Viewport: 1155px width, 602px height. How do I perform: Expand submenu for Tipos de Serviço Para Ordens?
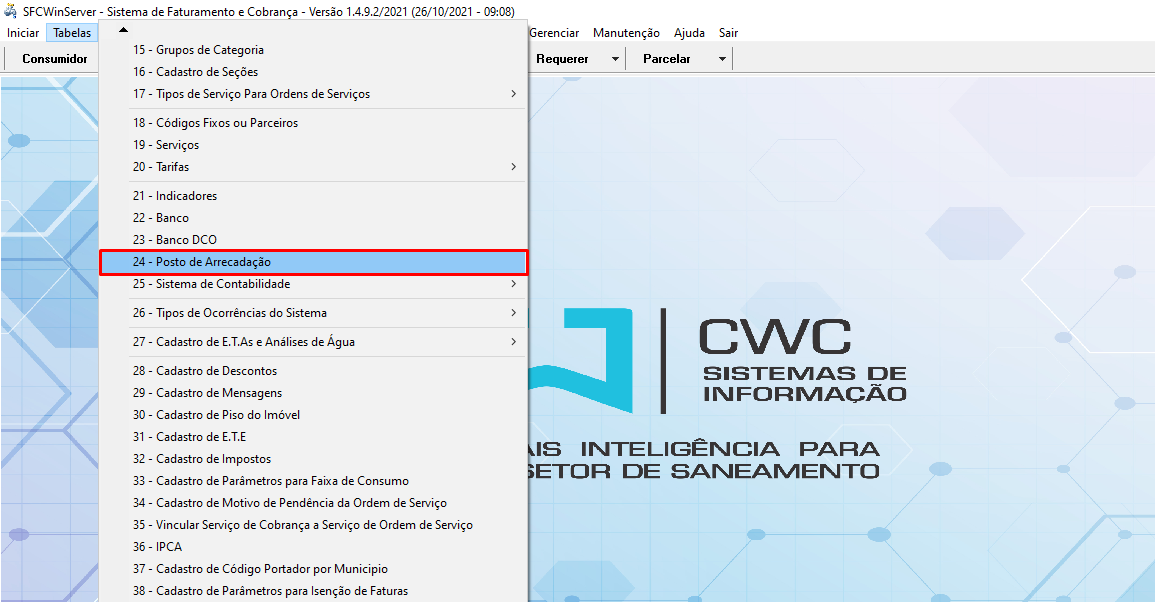coord(513,94)
